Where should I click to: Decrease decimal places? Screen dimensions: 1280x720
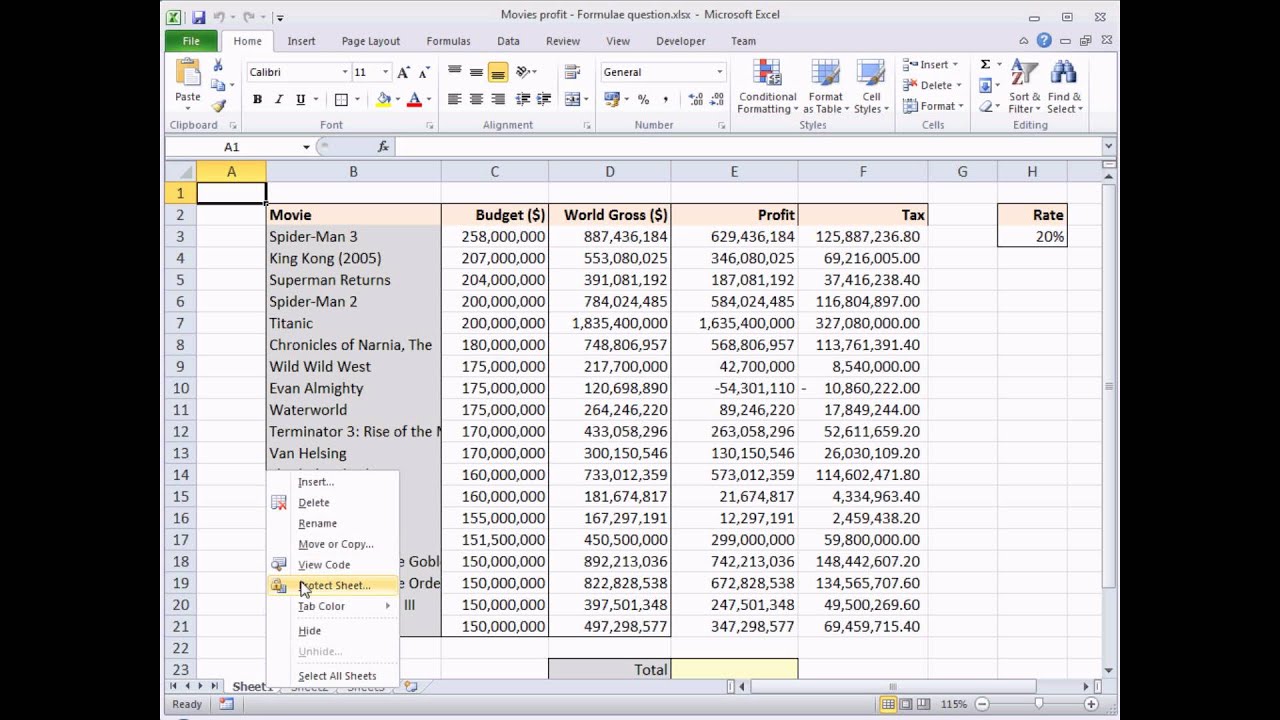point(718,99)
